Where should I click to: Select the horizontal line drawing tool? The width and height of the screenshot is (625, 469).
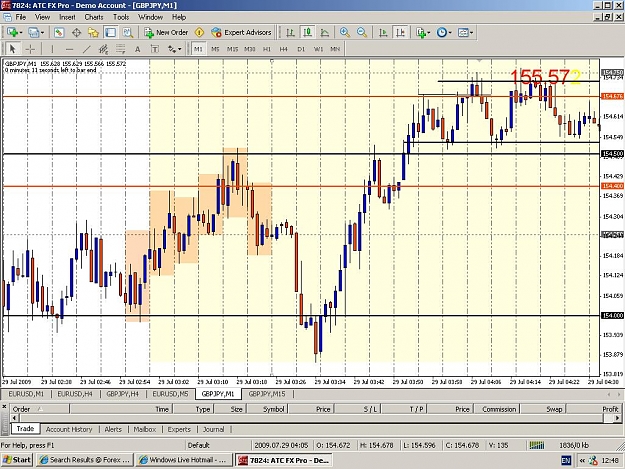pyautogui.click(x=69, y=49)
